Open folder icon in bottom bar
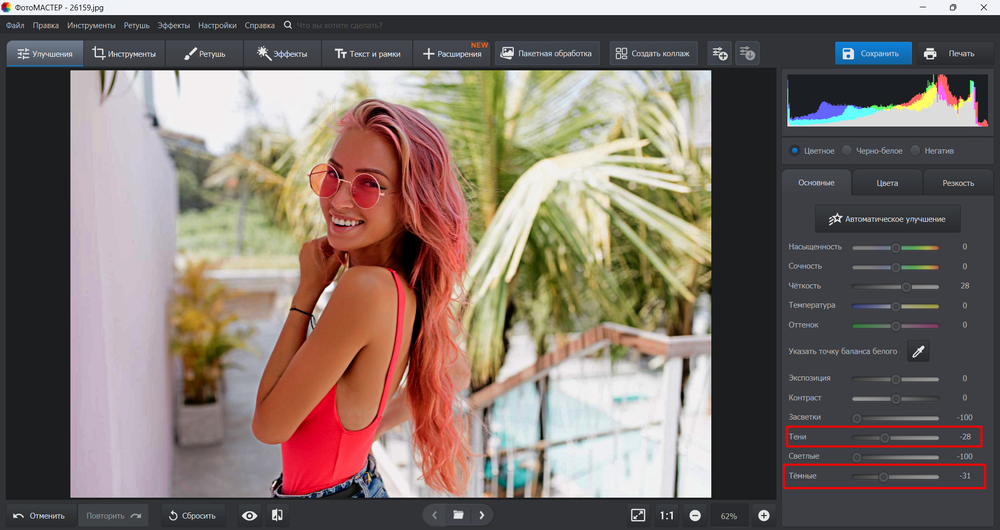The image size is (1000, 530). (458, 515)
